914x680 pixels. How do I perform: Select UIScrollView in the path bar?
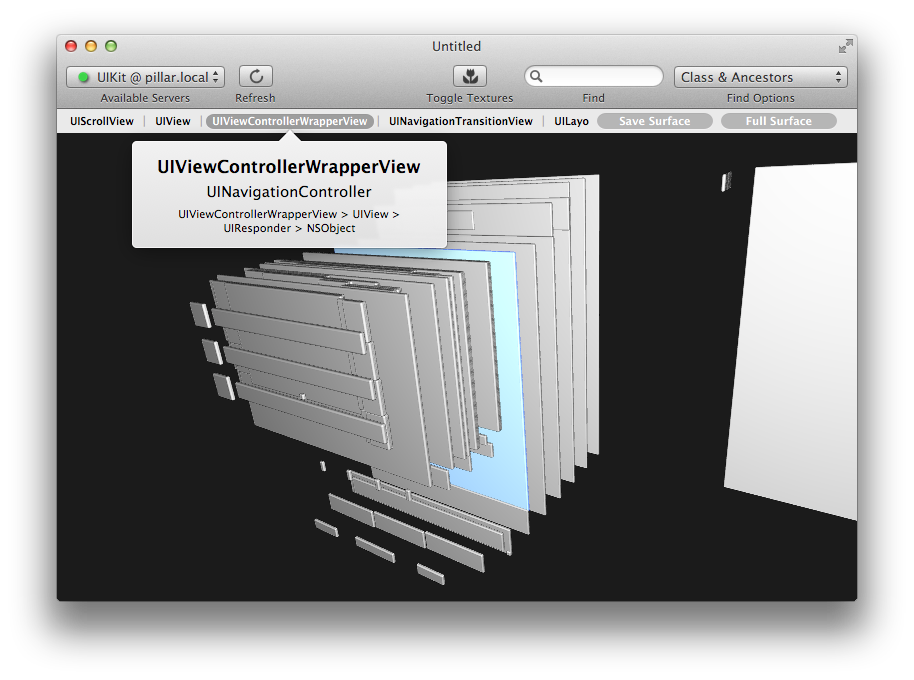coord(102,121)
